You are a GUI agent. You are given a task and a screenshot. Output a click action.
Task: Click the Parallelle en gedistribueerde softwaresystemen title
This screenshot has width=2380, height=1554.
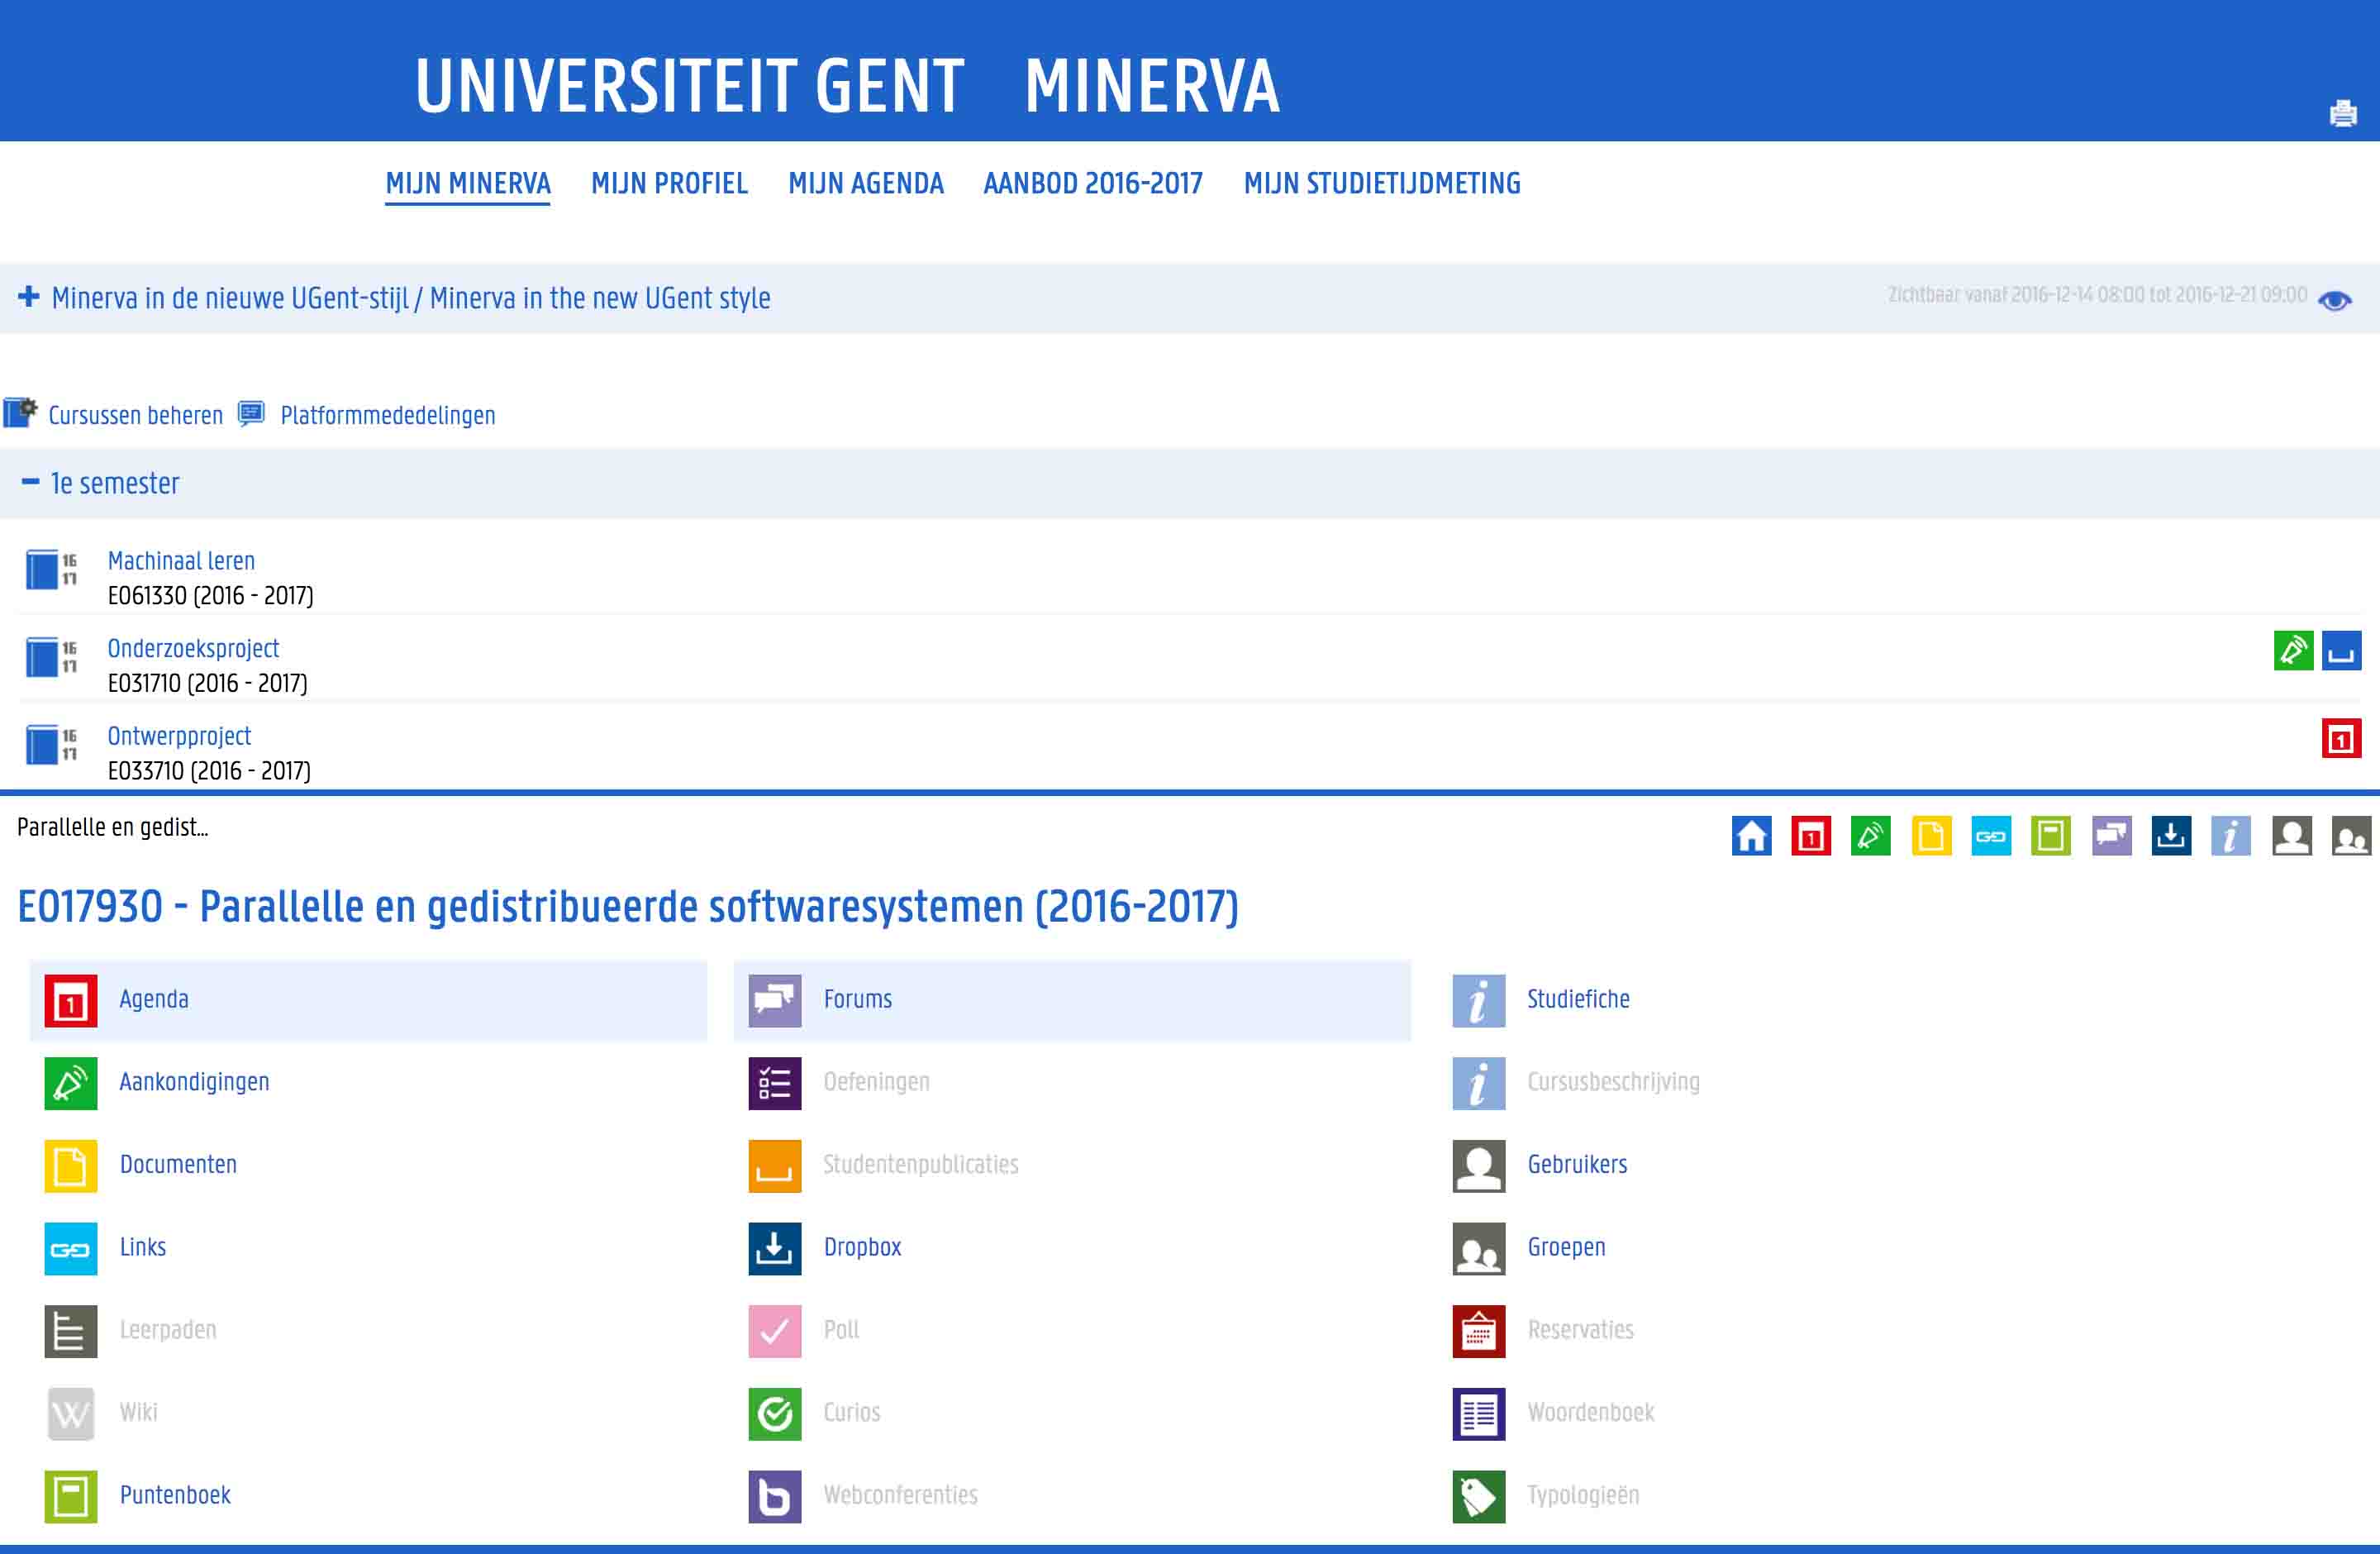point(628,907)
